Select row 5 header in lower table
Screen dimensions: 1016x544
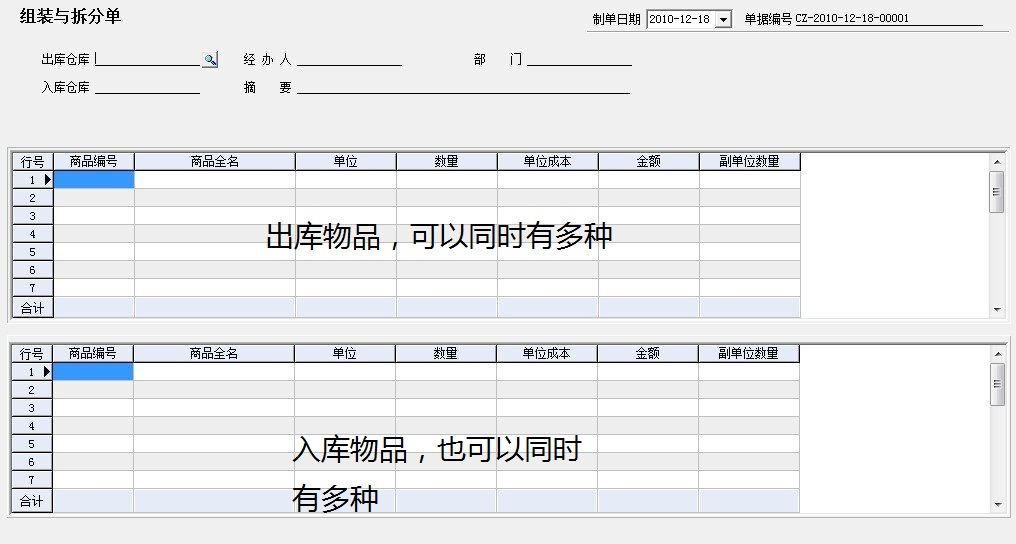32,444
